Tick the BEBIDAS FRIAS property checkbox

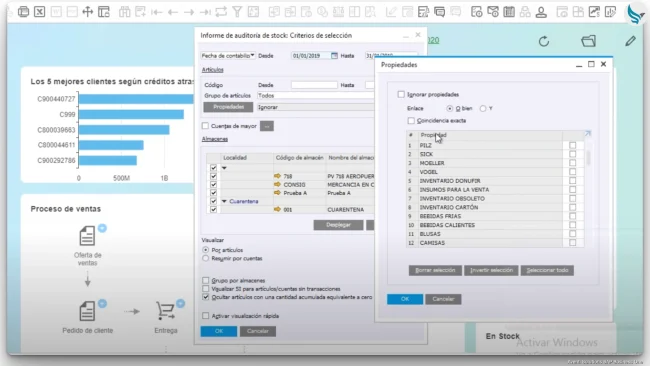[572, 216]
